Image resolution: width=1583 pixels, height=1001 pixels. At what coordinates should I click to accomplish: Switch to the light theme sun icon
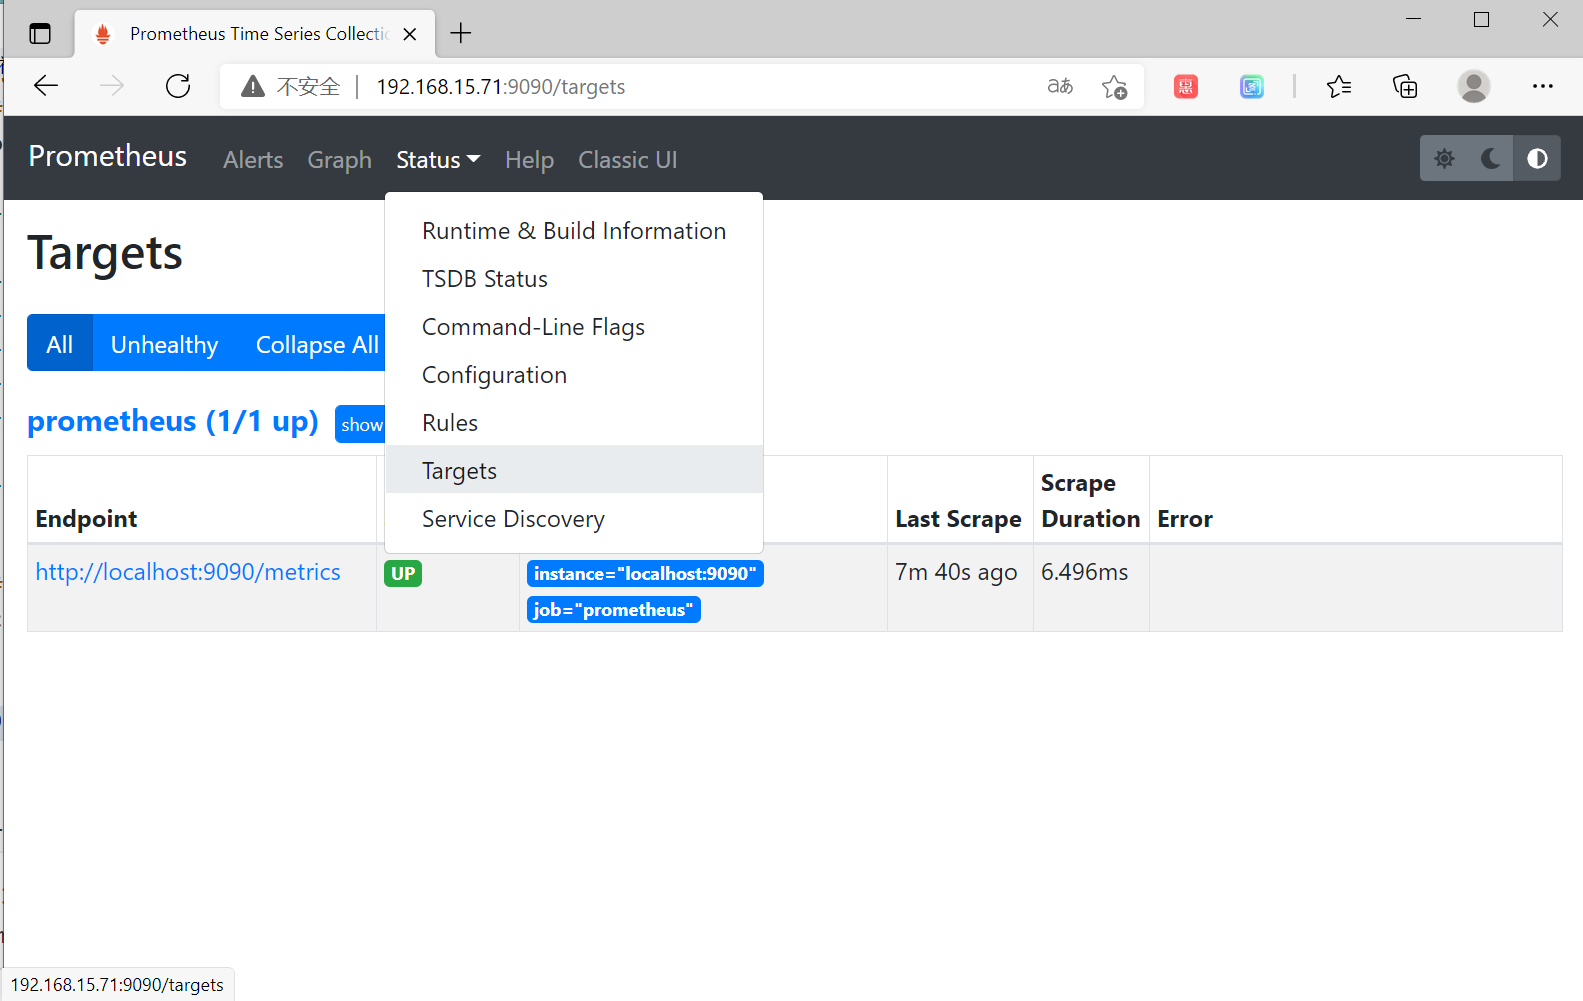coord(1444,158)
